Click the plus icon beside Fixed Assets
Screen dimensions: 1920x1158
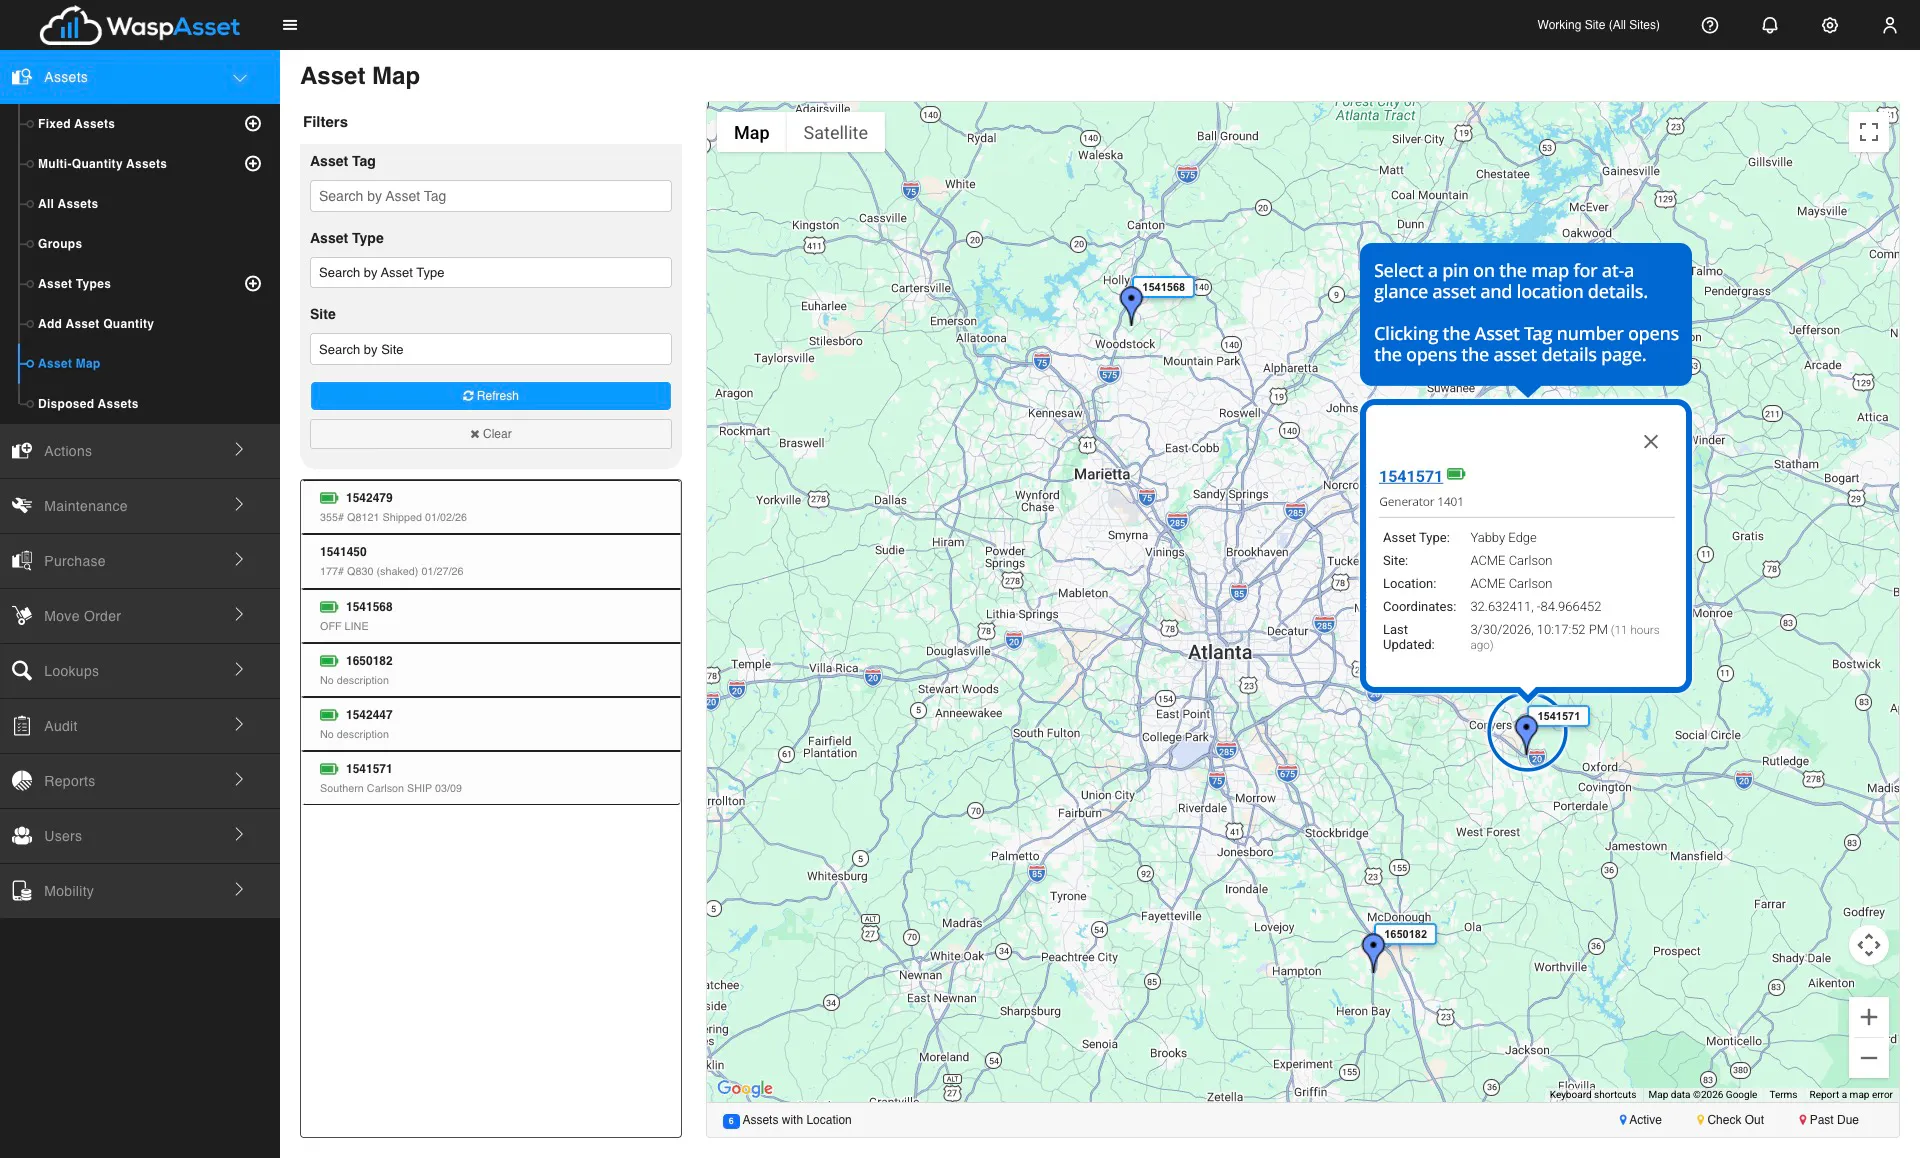pos(253,123)
